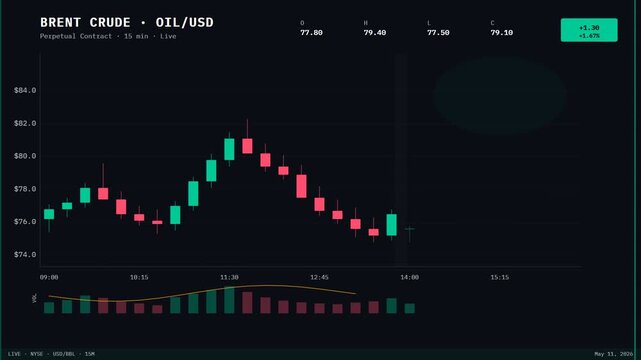This screenshot has width=641, height=360.
Task: Select the small doji candle at 14:00
Action: [x=410, y=229]
